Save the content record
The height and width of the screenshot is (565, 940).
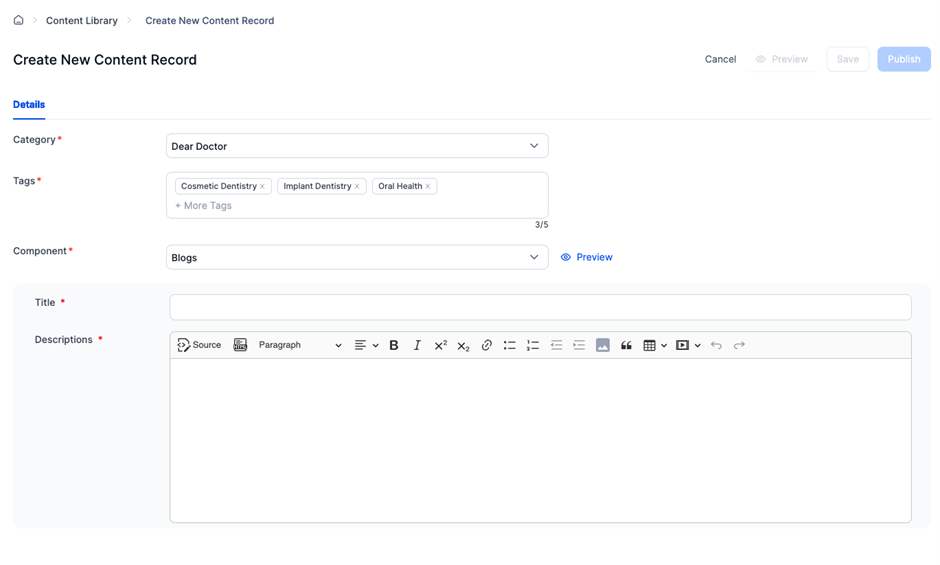(x=848, y=59)
